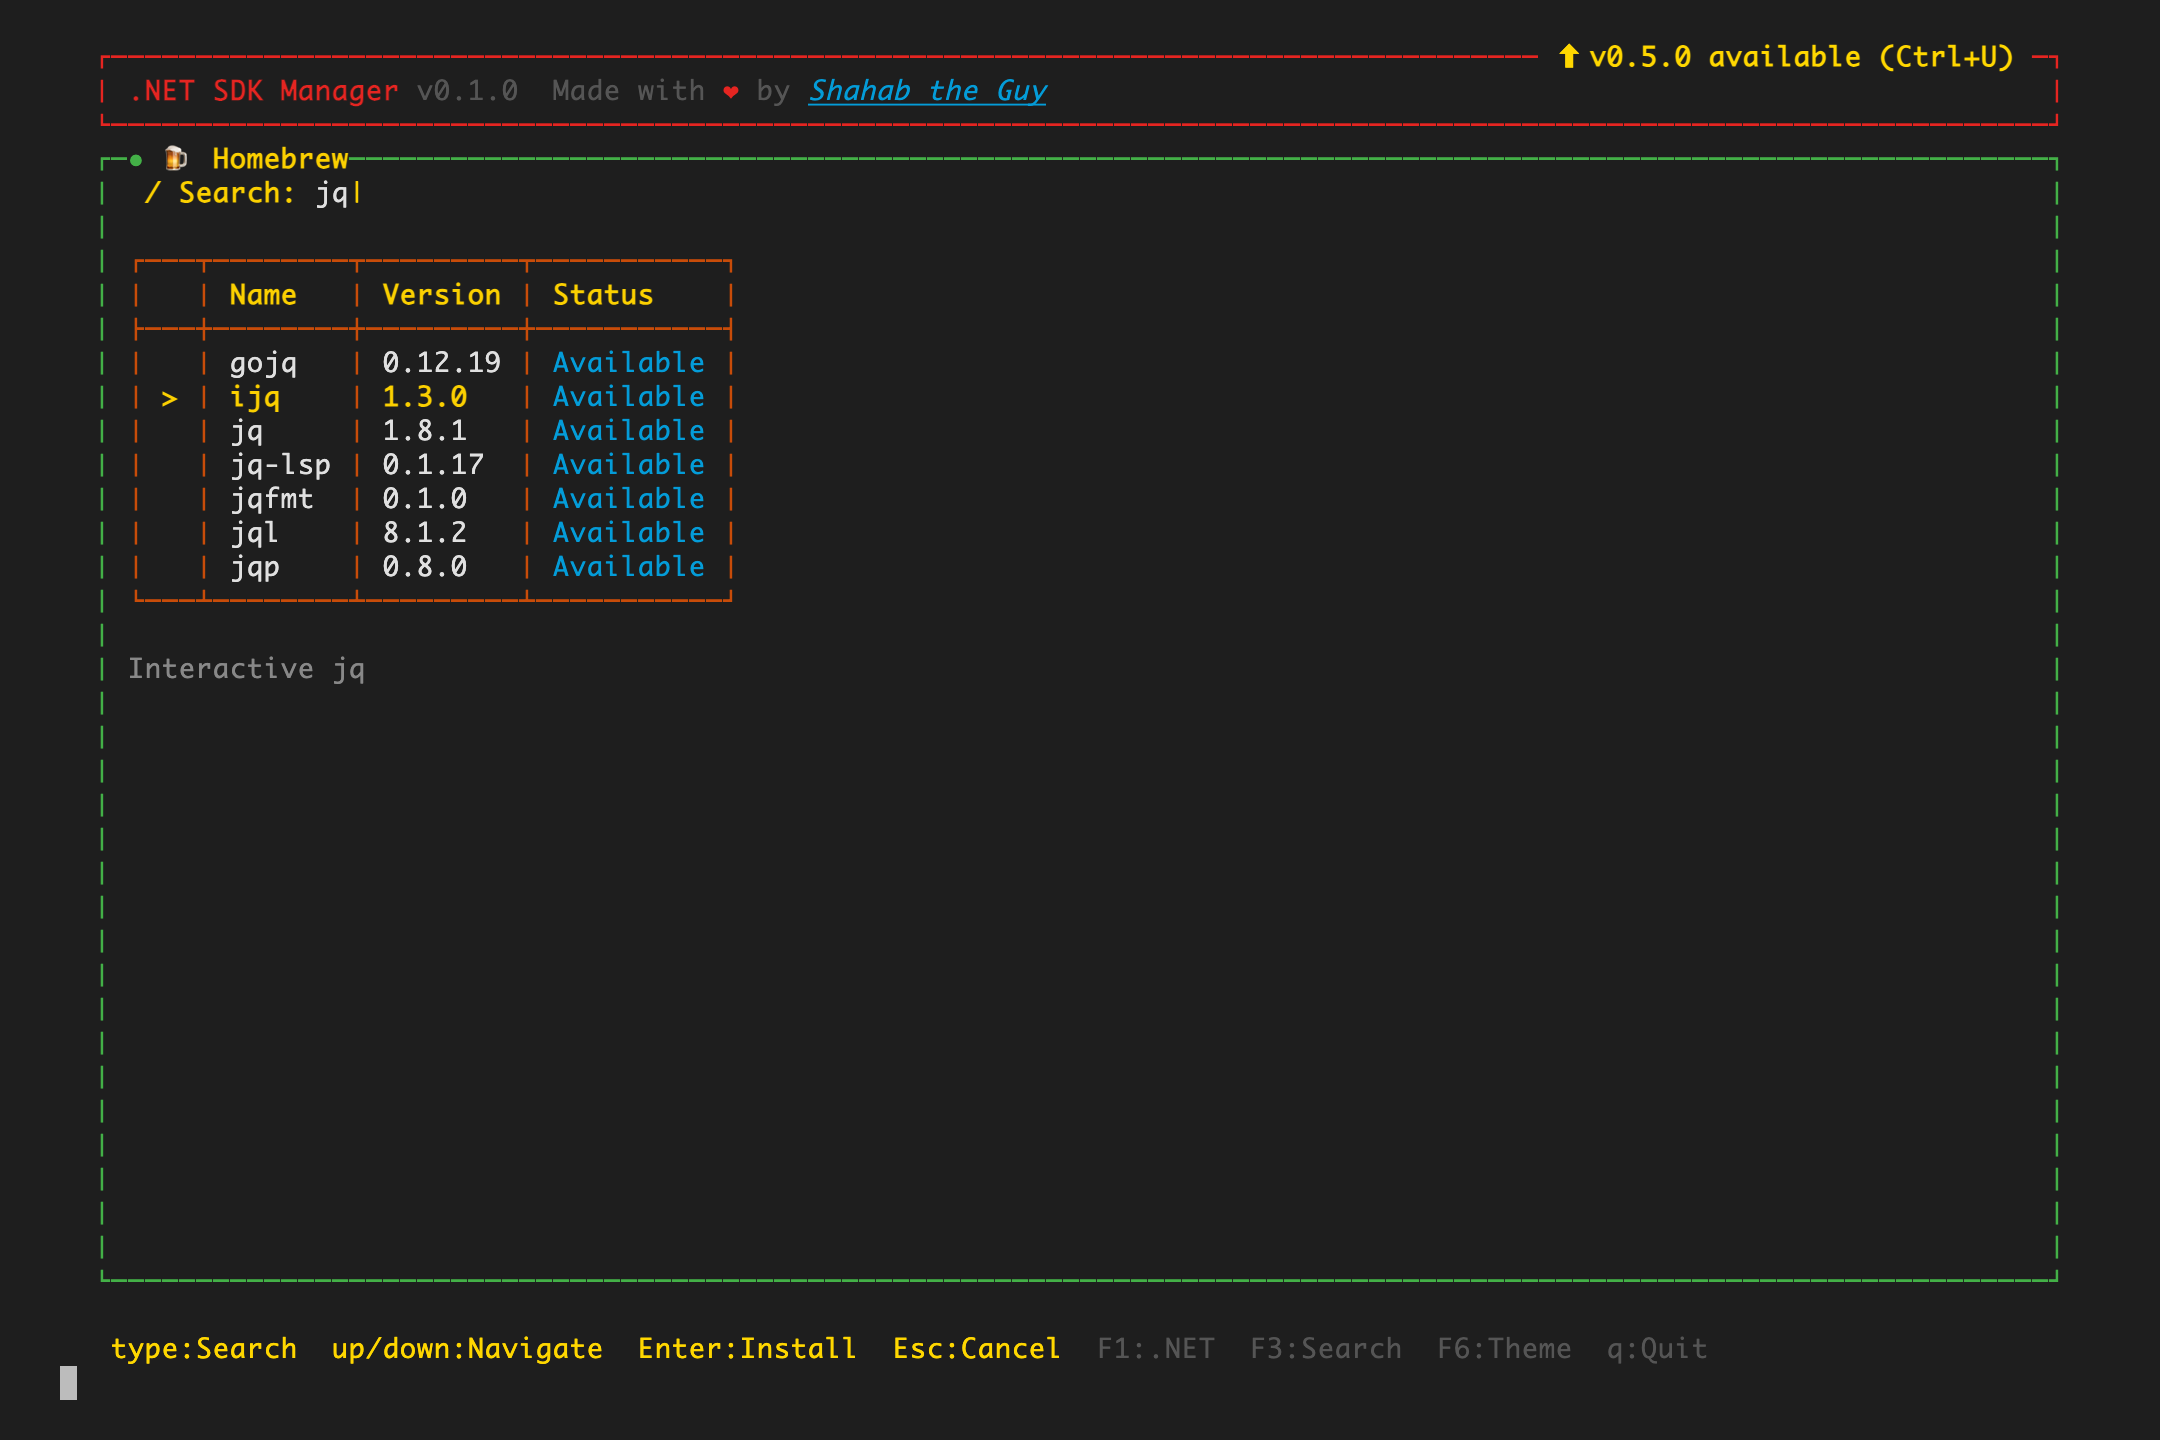Image resolution: width=2160 pixels, height=1440 pixels.
Task: Click Available status for jqfmt
Action: (629, 499)
